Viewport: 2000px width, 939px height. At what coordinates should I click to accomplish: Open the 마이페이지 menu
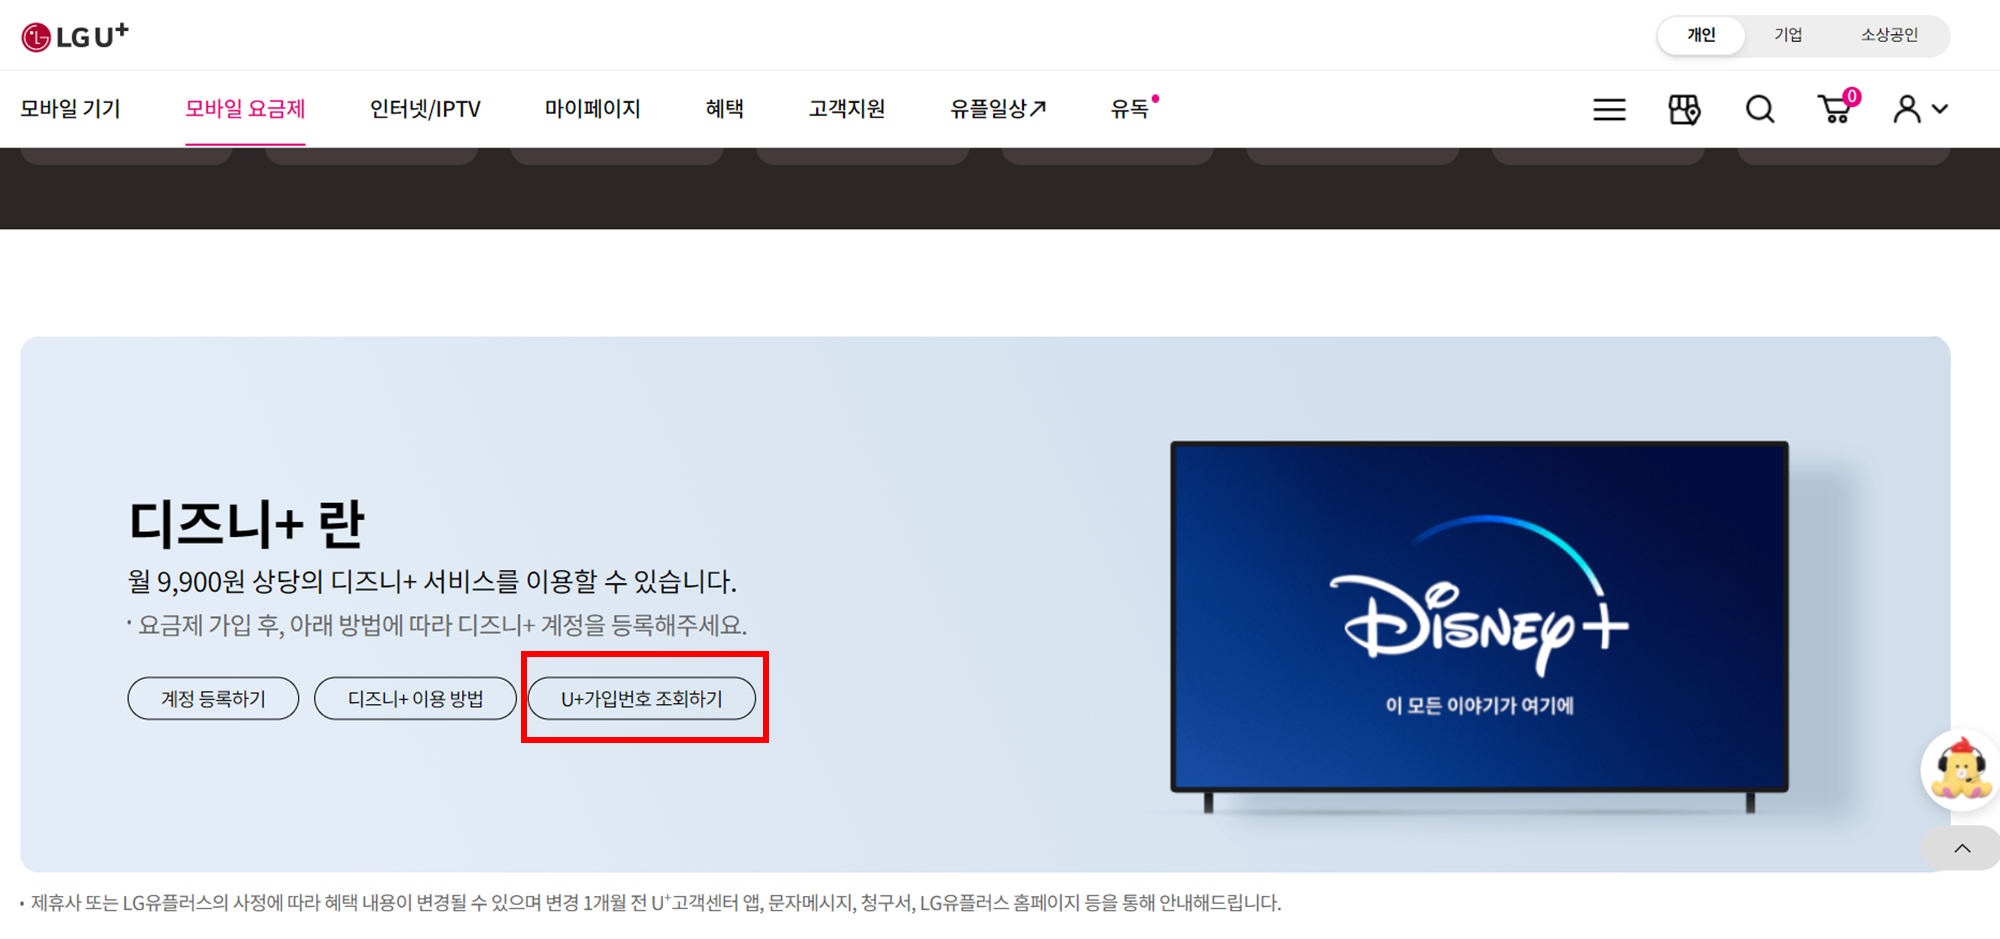click(x=592, y=108)
